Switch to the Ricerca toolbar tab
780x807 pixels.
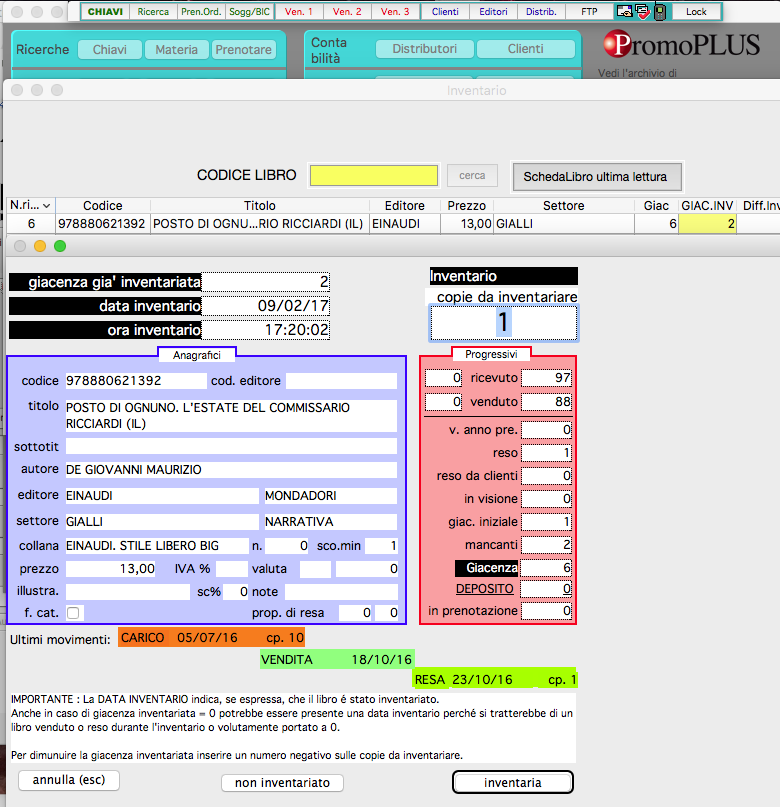point(153,11)
